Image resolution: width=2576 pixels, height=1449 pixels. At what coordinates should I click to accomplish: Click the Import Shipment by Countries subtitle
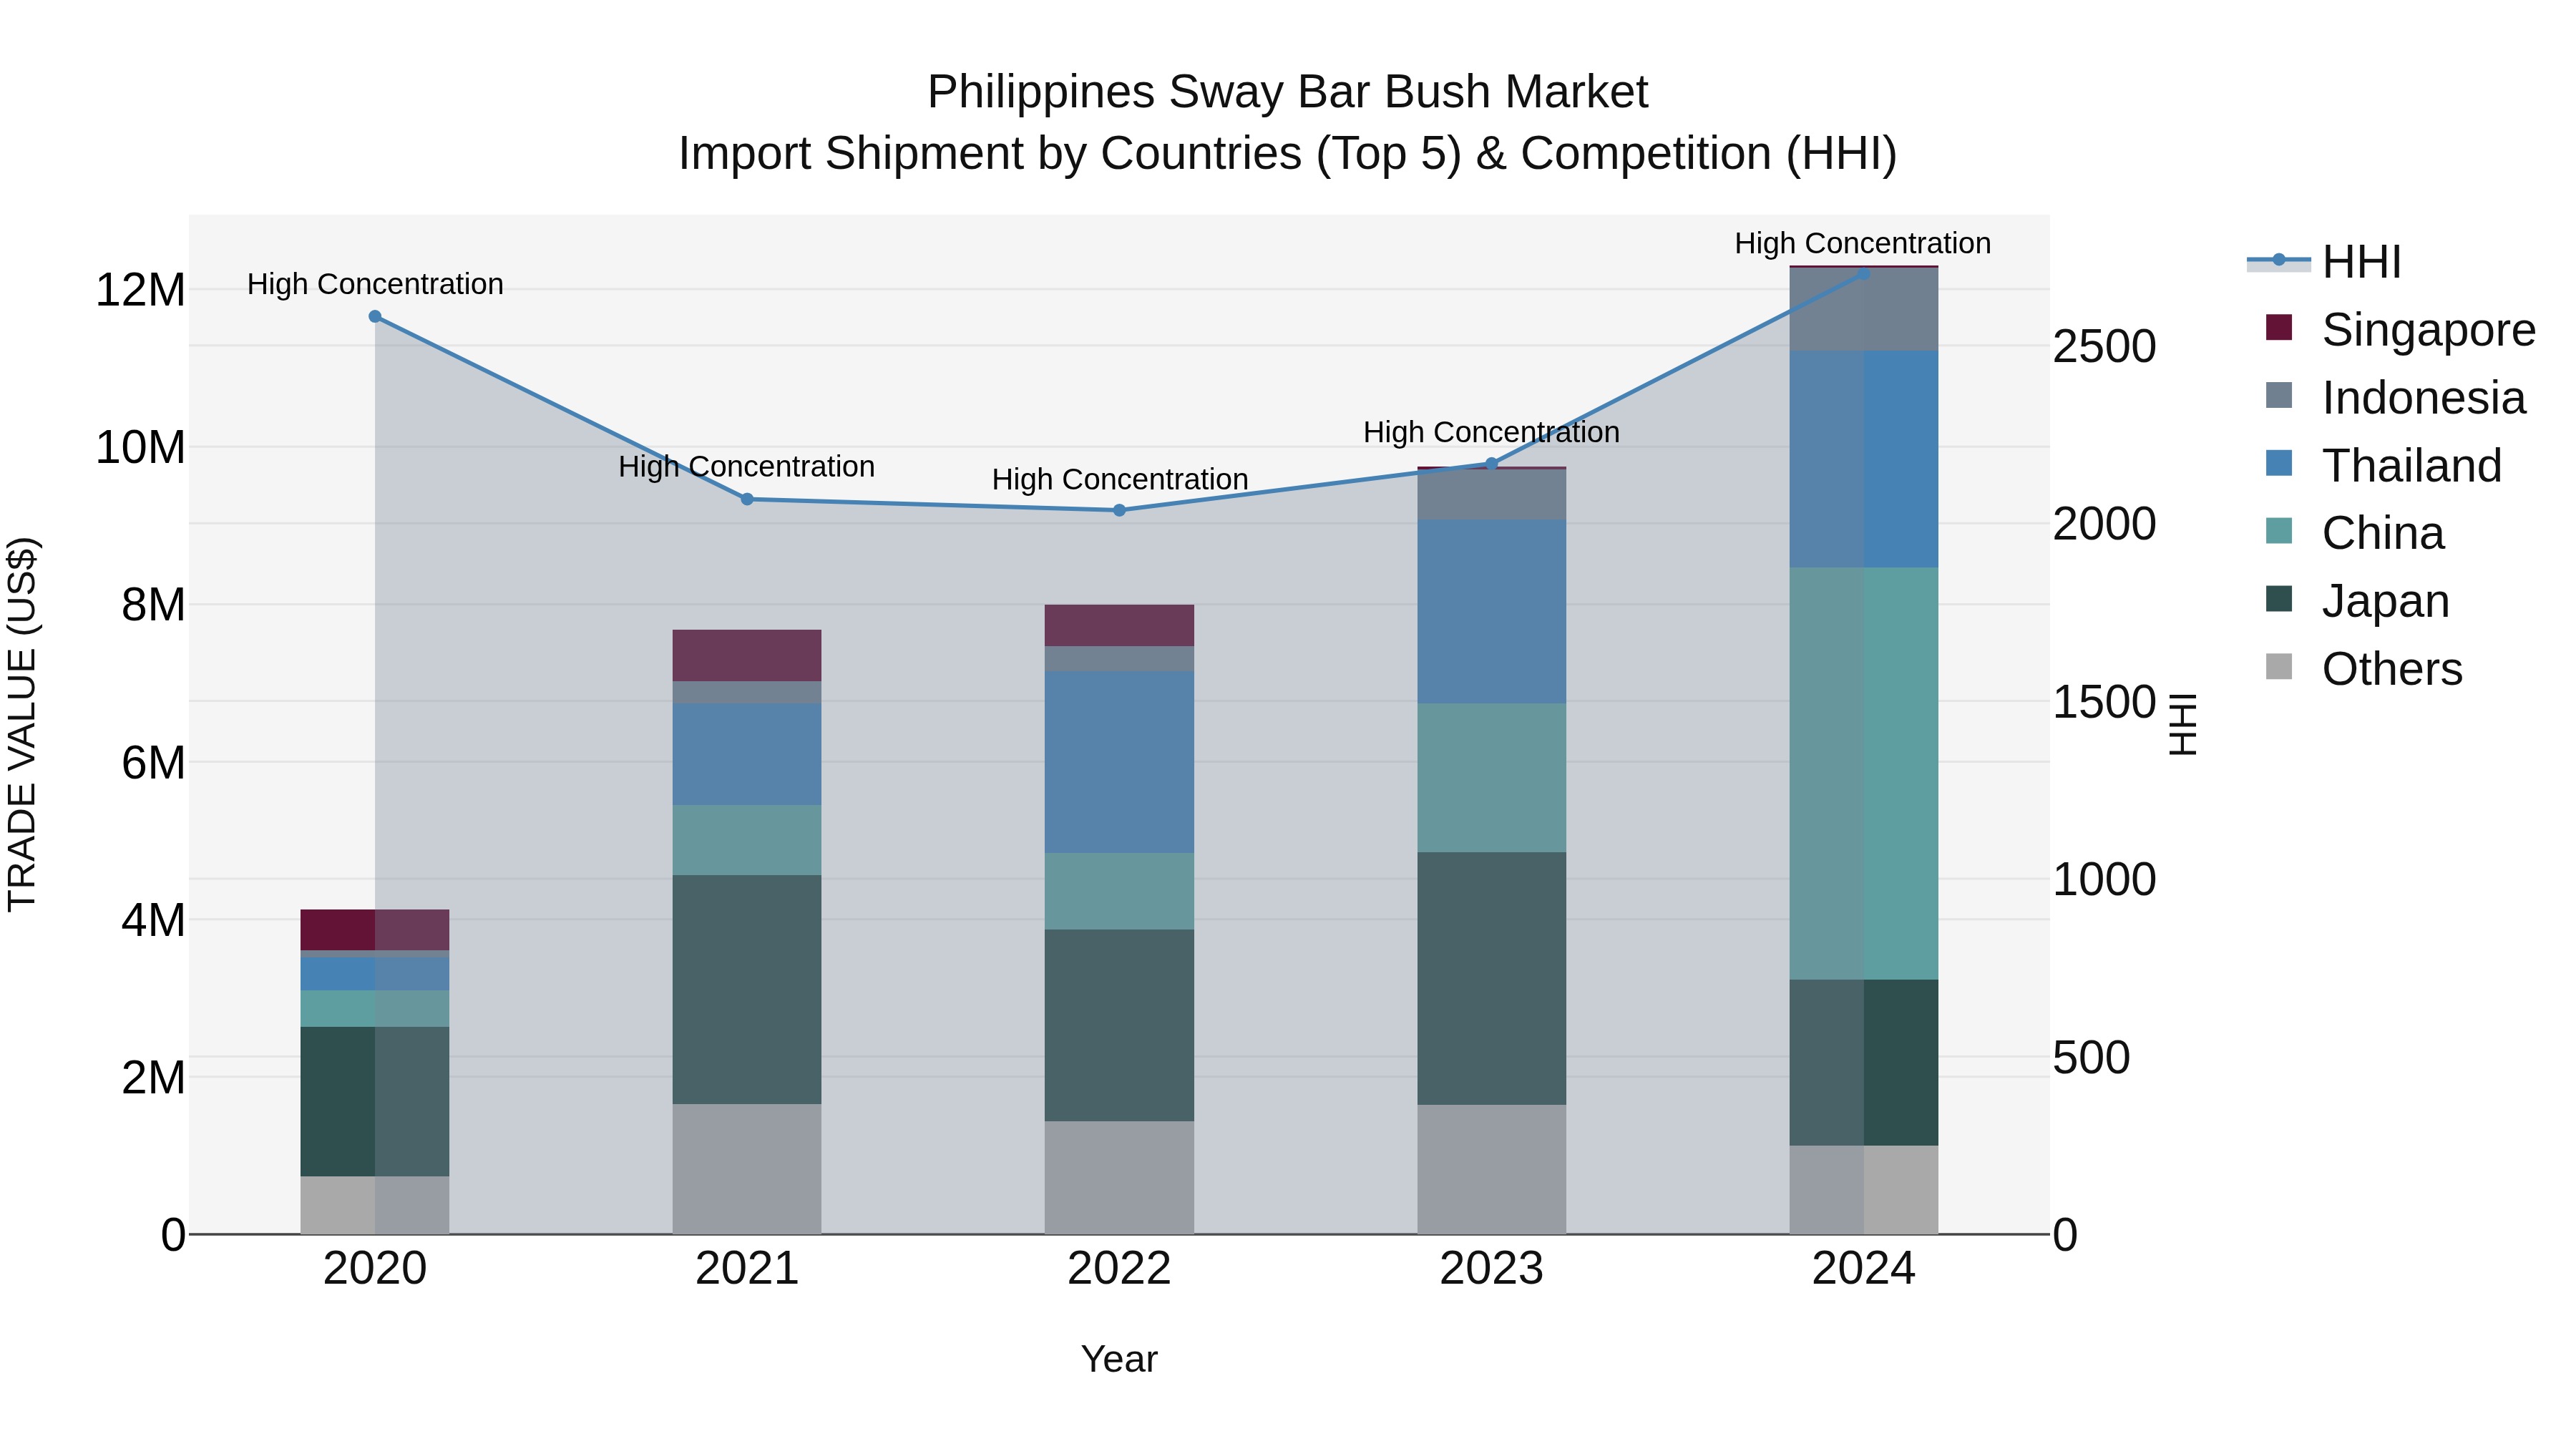click(1287, 154)
